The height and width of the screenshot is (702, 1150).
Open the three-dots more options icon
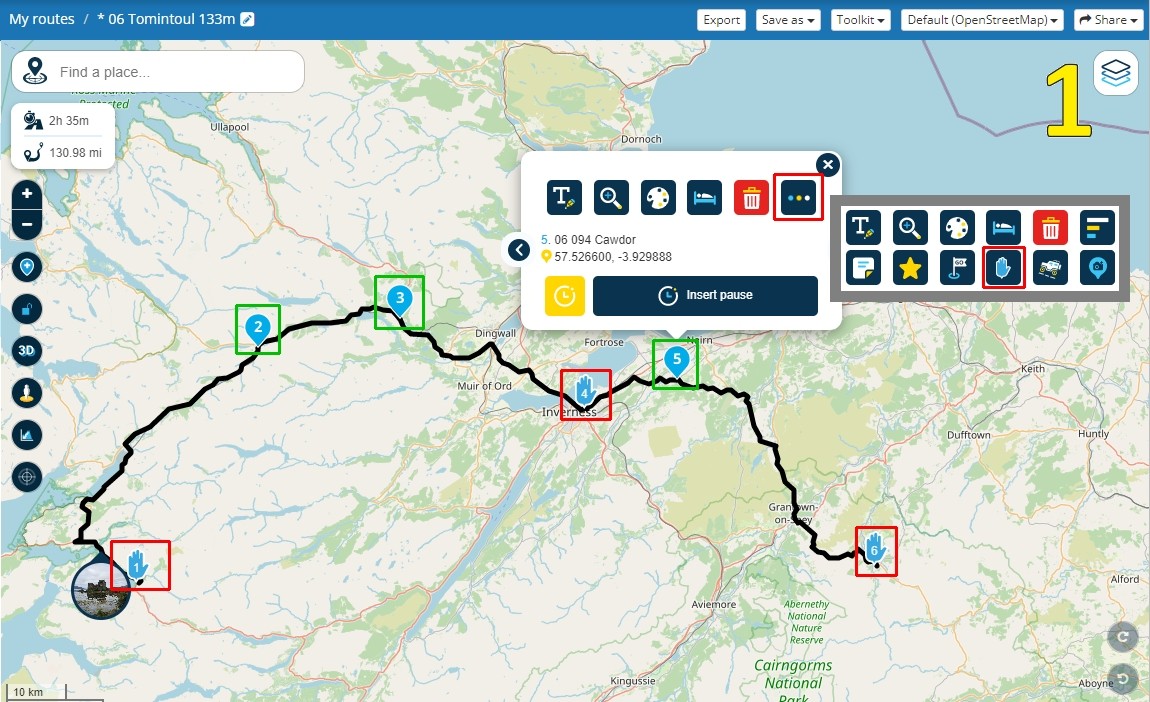(x=799, y=197)
